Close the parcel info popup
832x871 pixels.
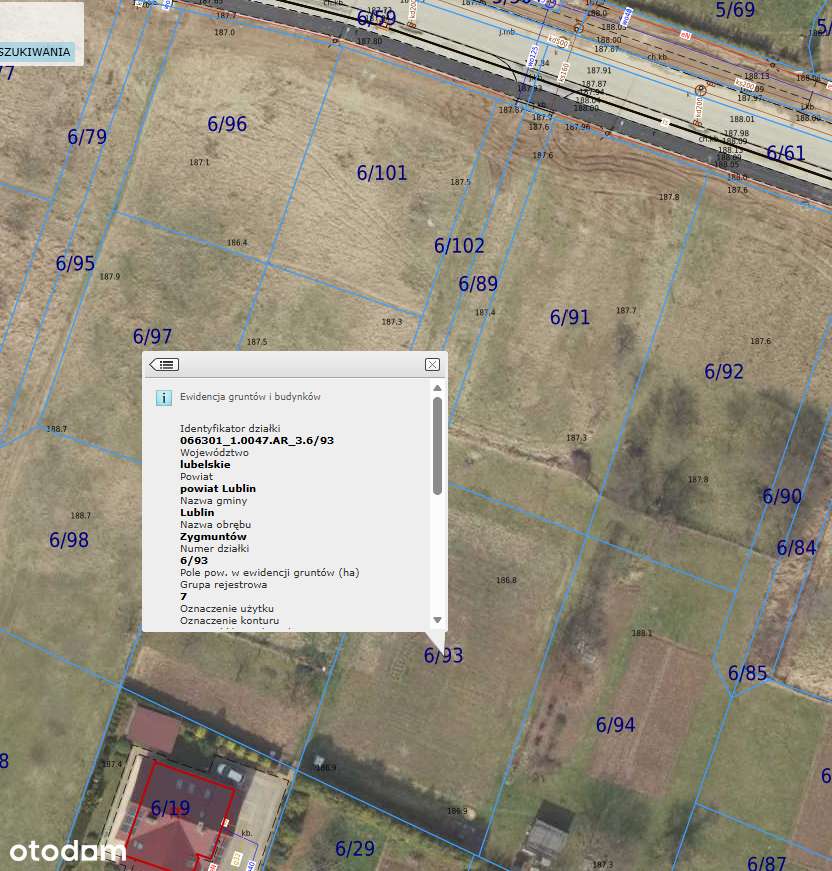(x=432, y=364)
